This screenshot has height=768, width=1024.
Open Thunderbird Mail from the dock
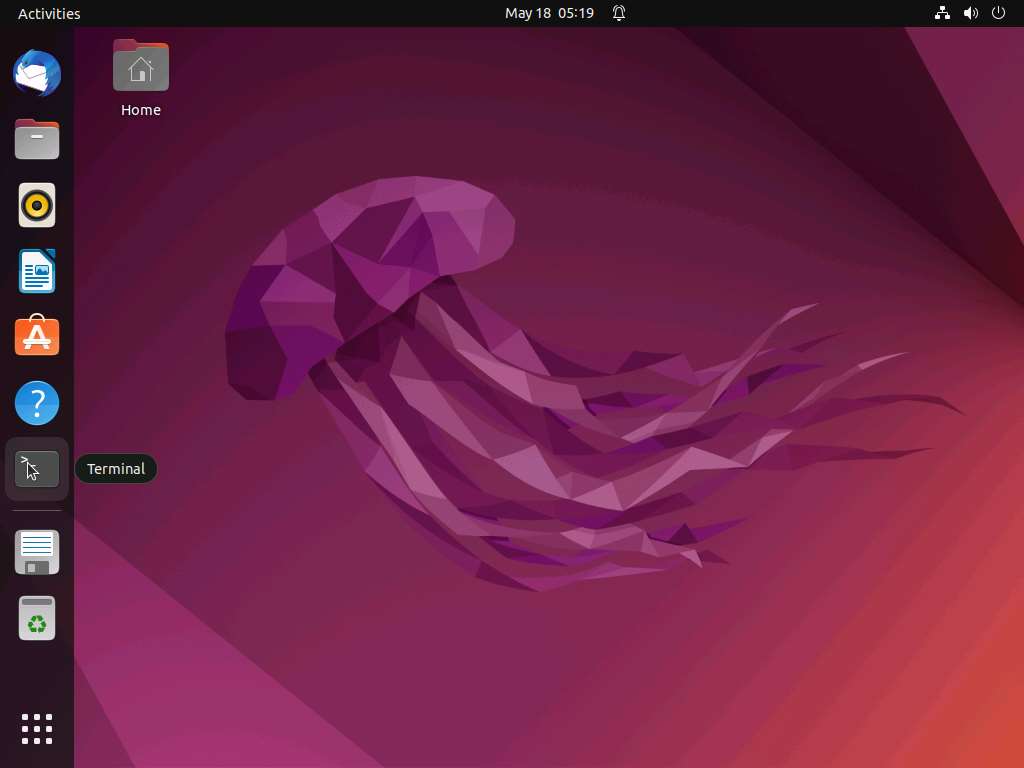[x=37, y=73]
